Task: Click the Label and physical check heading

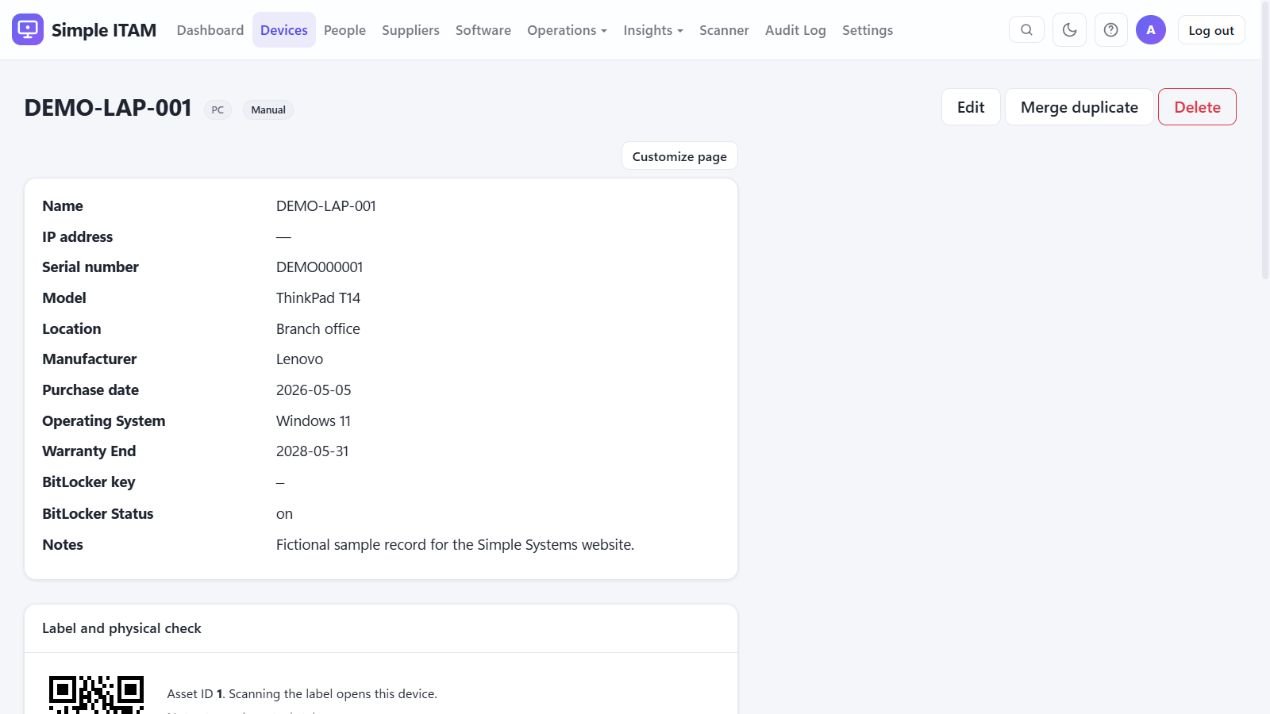Action: click(x=122, y=628)
